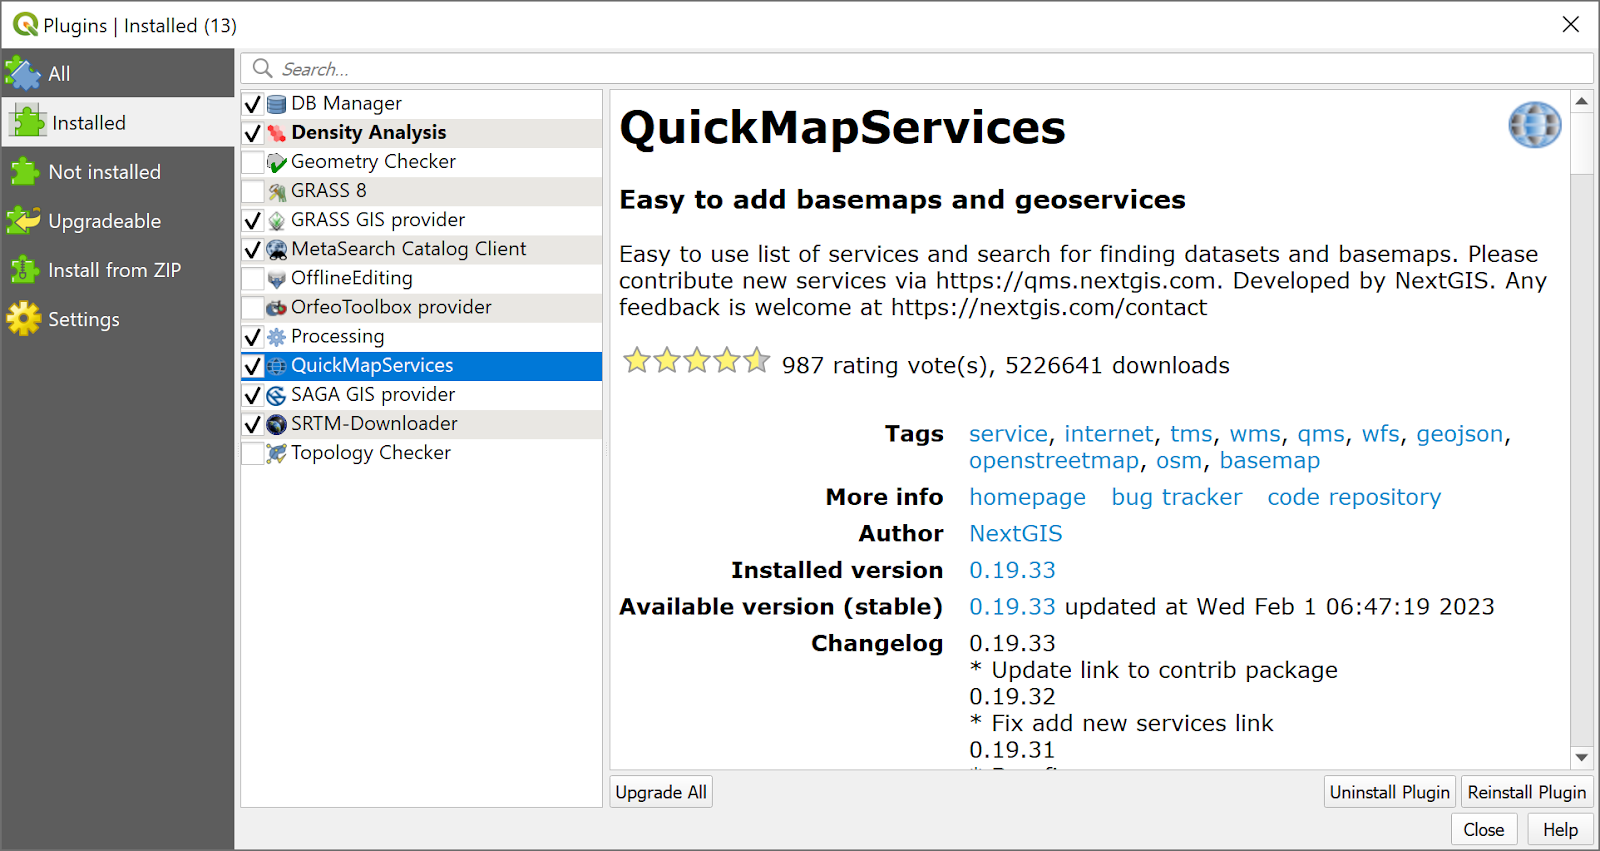This screenshot has height=851, width=1600.
Task: Toggle the GRASS GIS provider checkbox
Action: pyautogui.click(x=253, y=220)
